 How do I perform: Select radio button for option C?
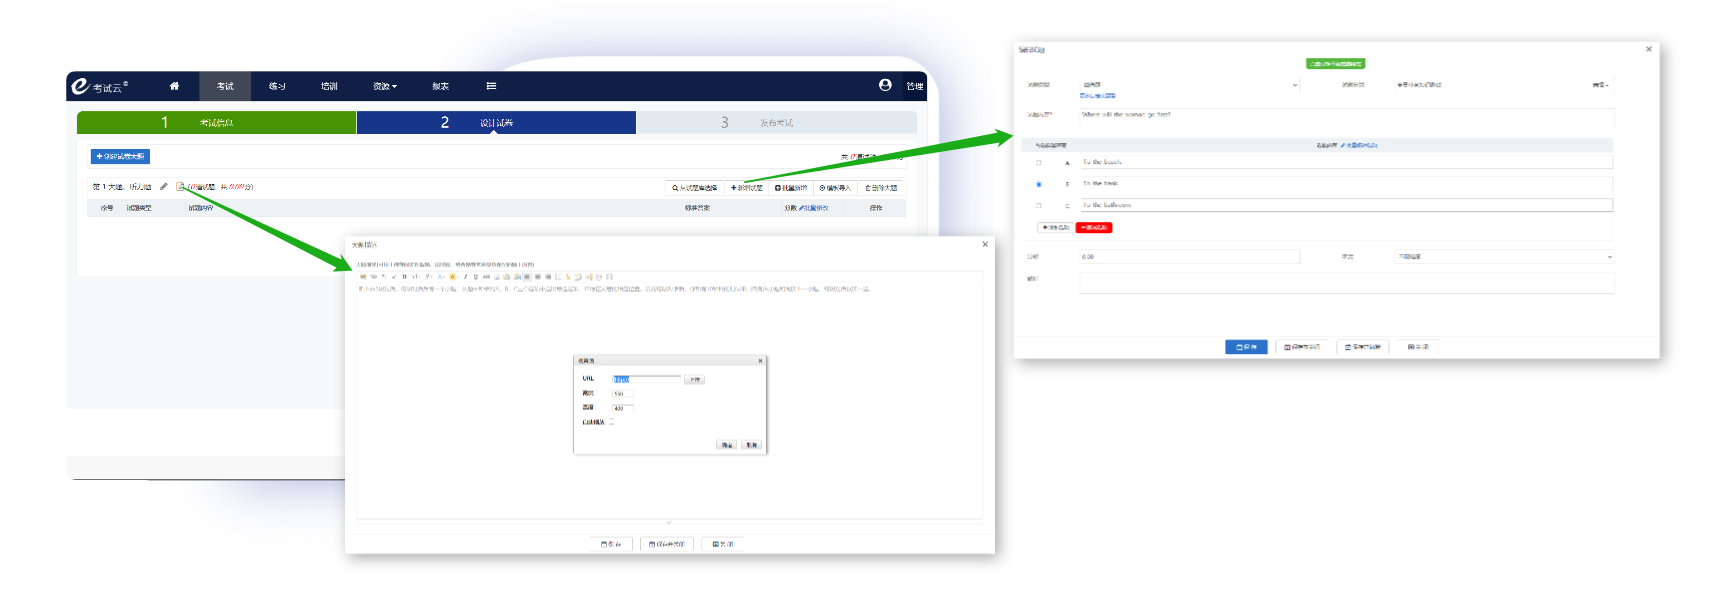pos(1039,206)
